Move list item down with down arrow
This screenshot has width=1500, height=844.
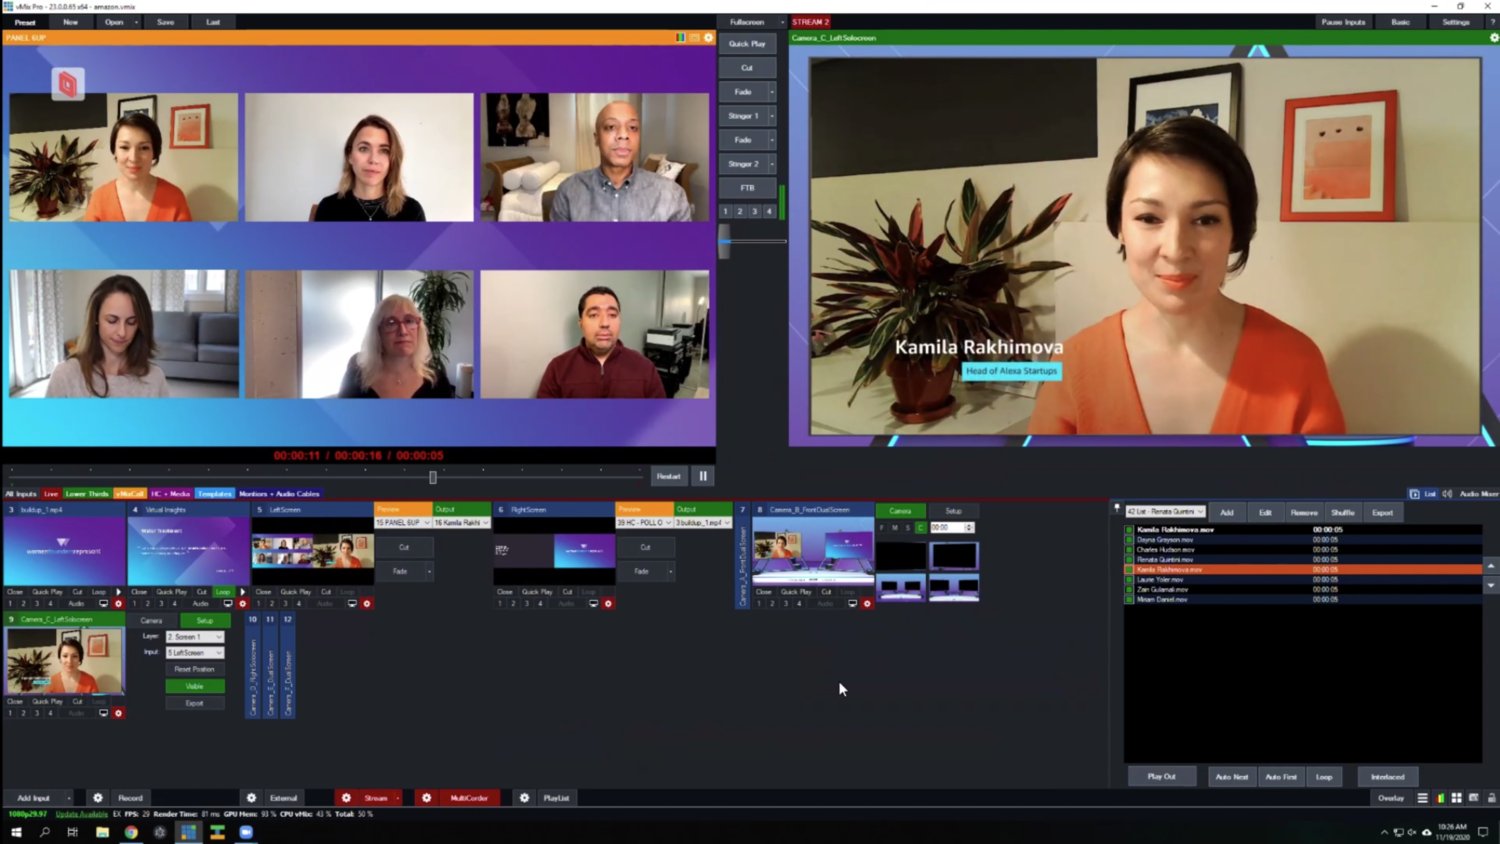coord(1491,586)
